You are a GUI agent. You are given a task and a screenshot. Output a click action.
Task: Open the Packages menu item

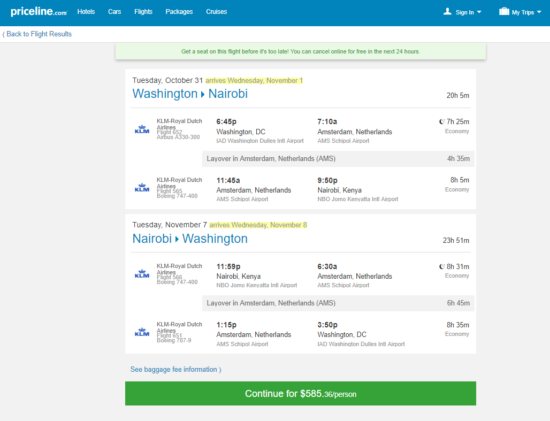point(179,12)
